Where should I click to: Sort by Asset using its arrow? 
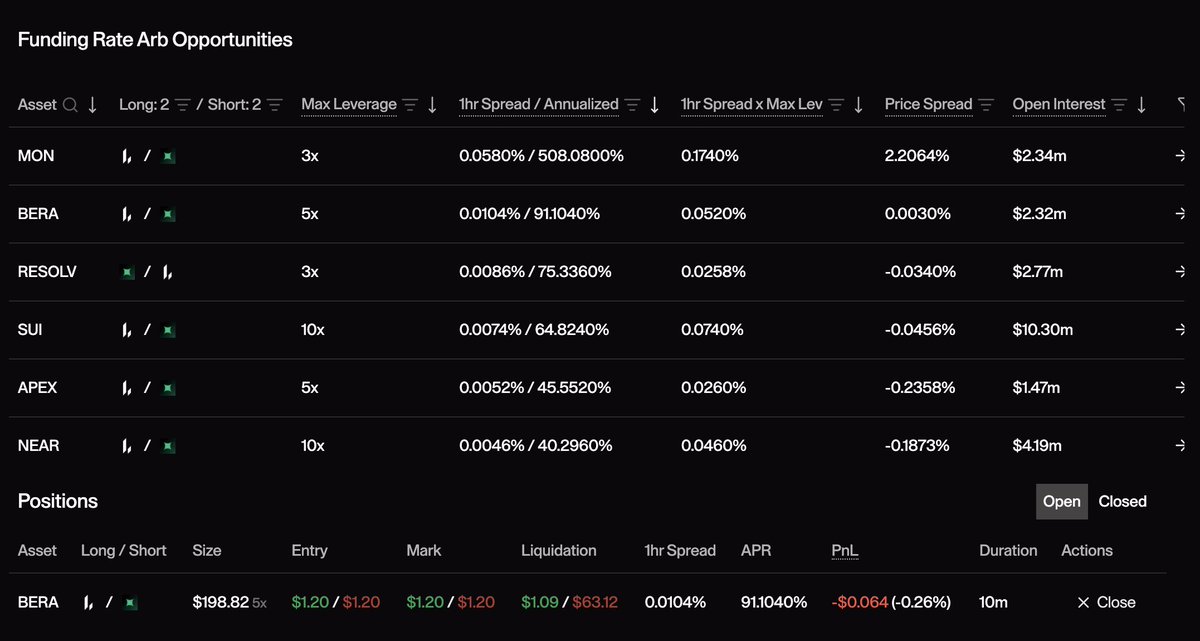pos(93,105)
